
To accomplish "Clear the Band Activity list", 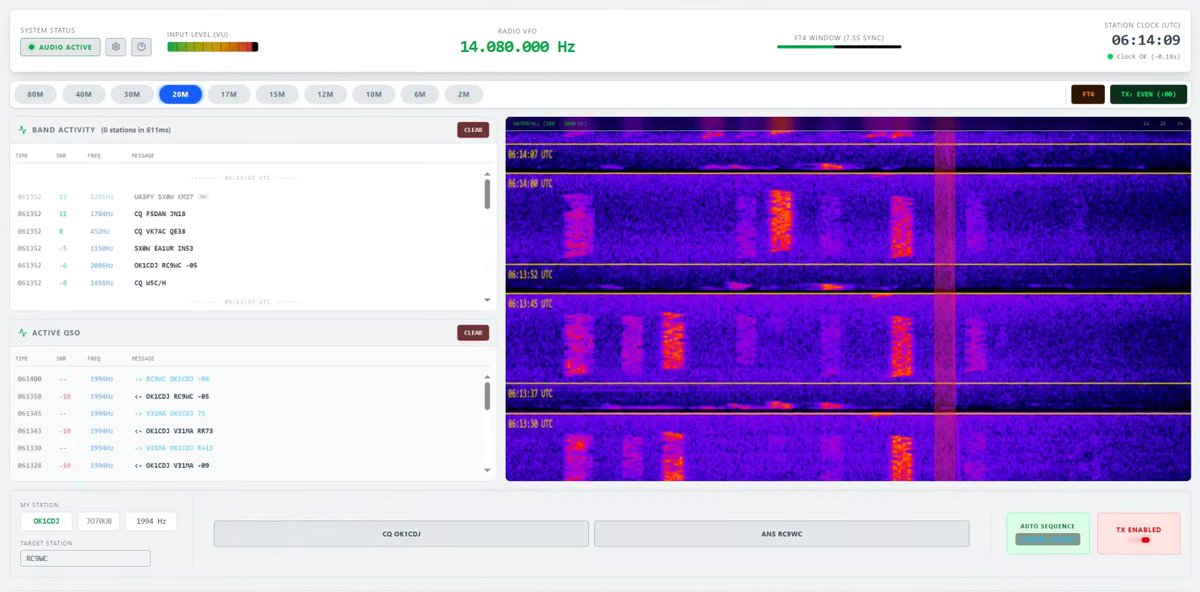I will click(473, 130).
